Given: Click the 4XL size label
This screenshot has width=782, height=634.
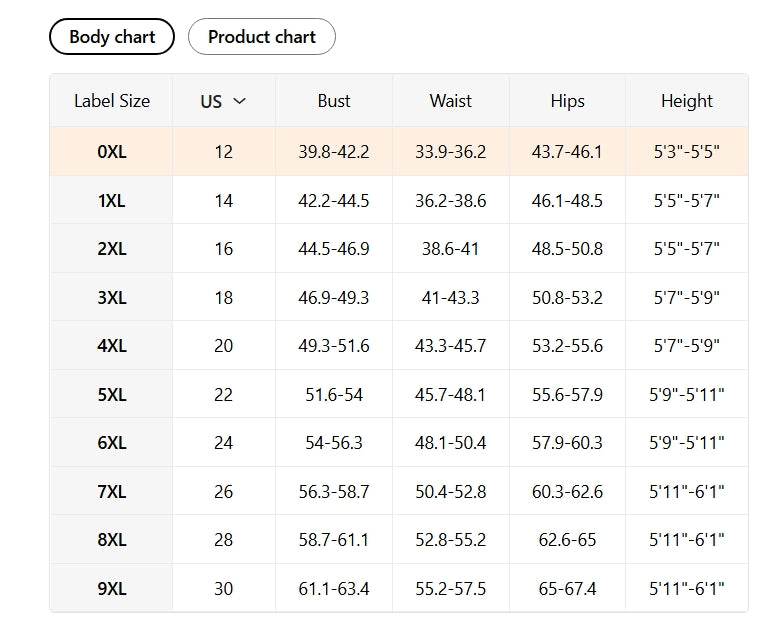Looking at the screenshot, I should point(112,346).
